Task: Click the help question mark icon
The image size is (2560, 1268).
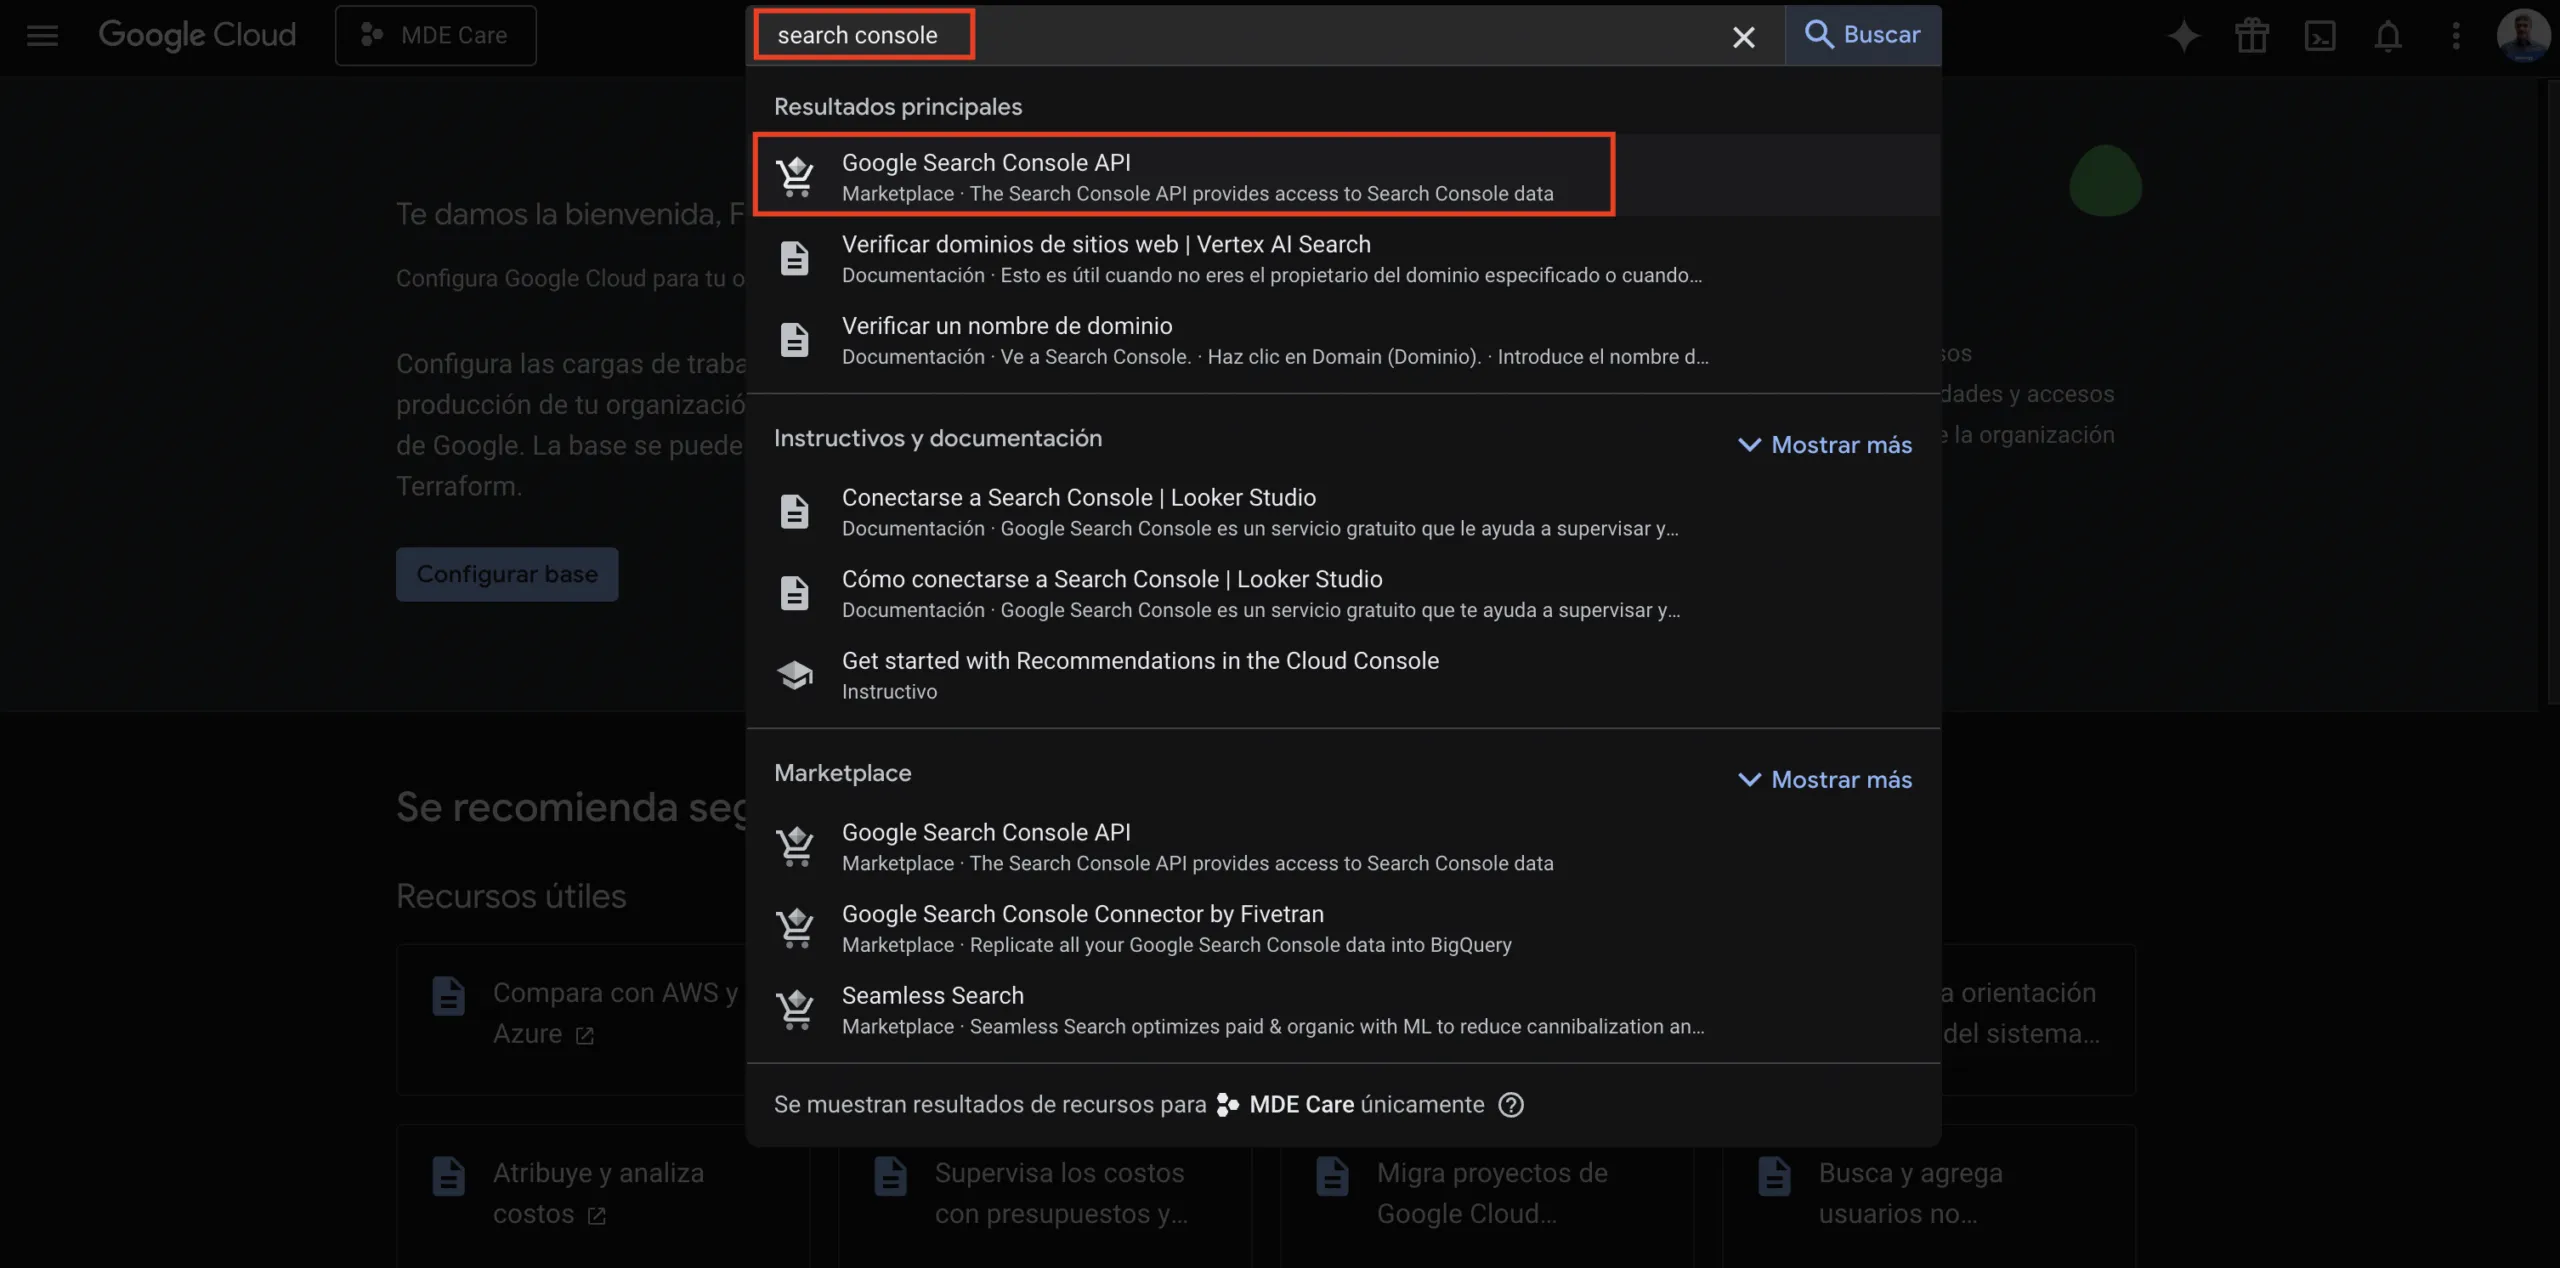Action: [1510, 1104]
